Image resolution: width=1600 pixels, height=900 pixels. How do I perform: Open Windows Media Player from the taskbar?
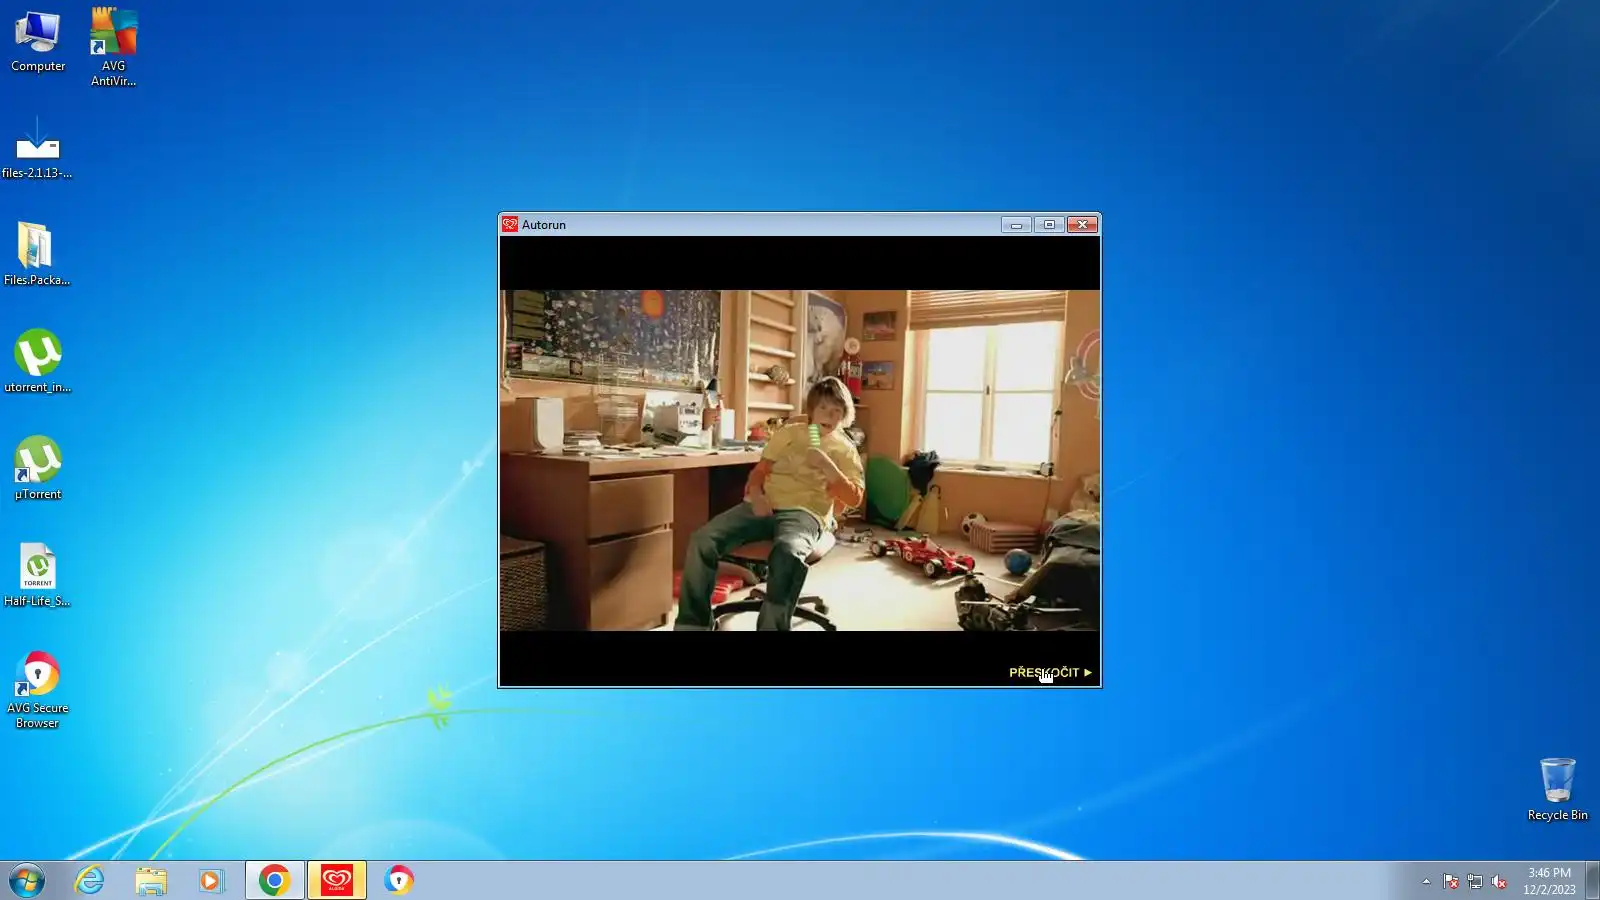tap(211, 881)
